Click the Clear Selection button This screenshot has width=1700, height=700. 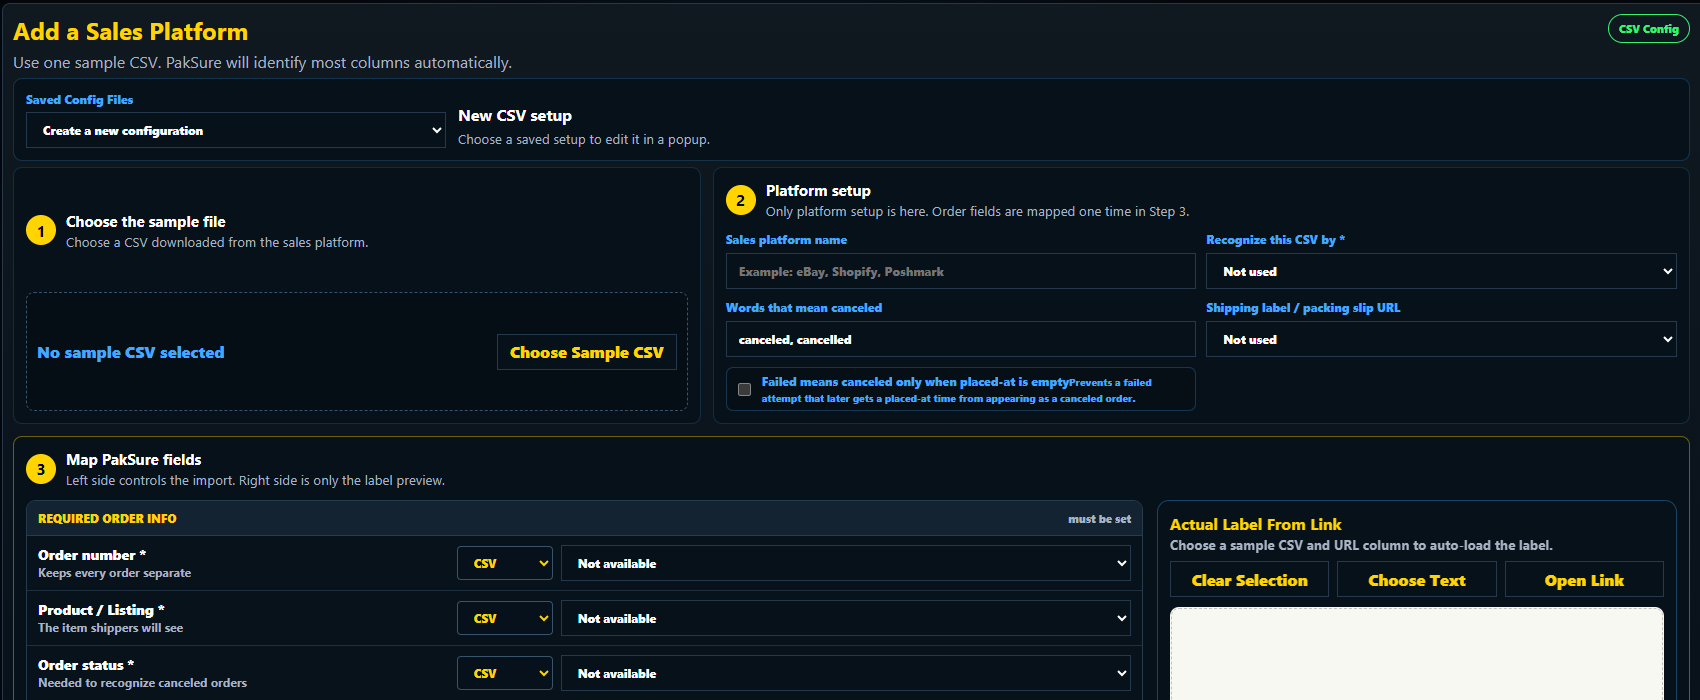1249,579
